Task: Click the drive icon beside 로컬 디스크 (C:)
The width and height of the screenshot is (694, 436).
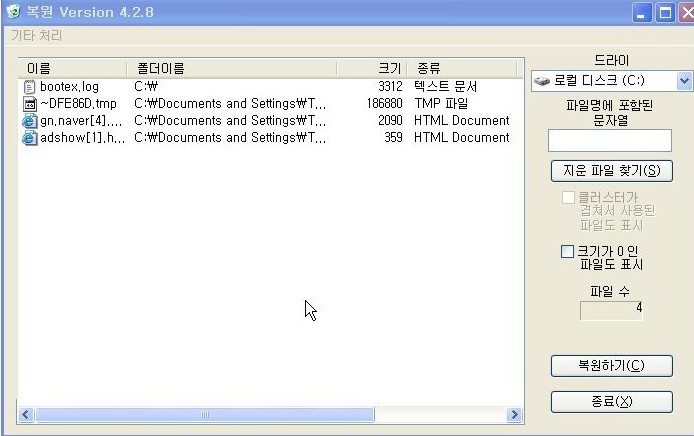Action: point(542,81)
